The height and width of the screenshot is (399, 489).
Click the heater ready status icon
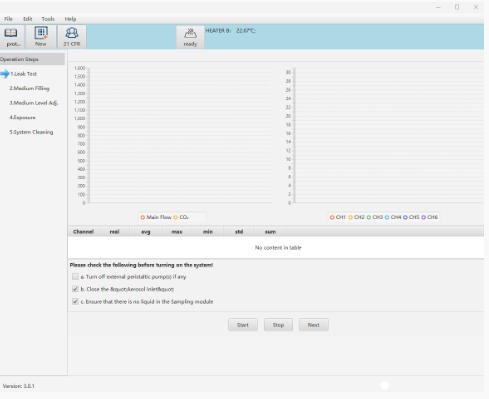[x=190, y=37]
